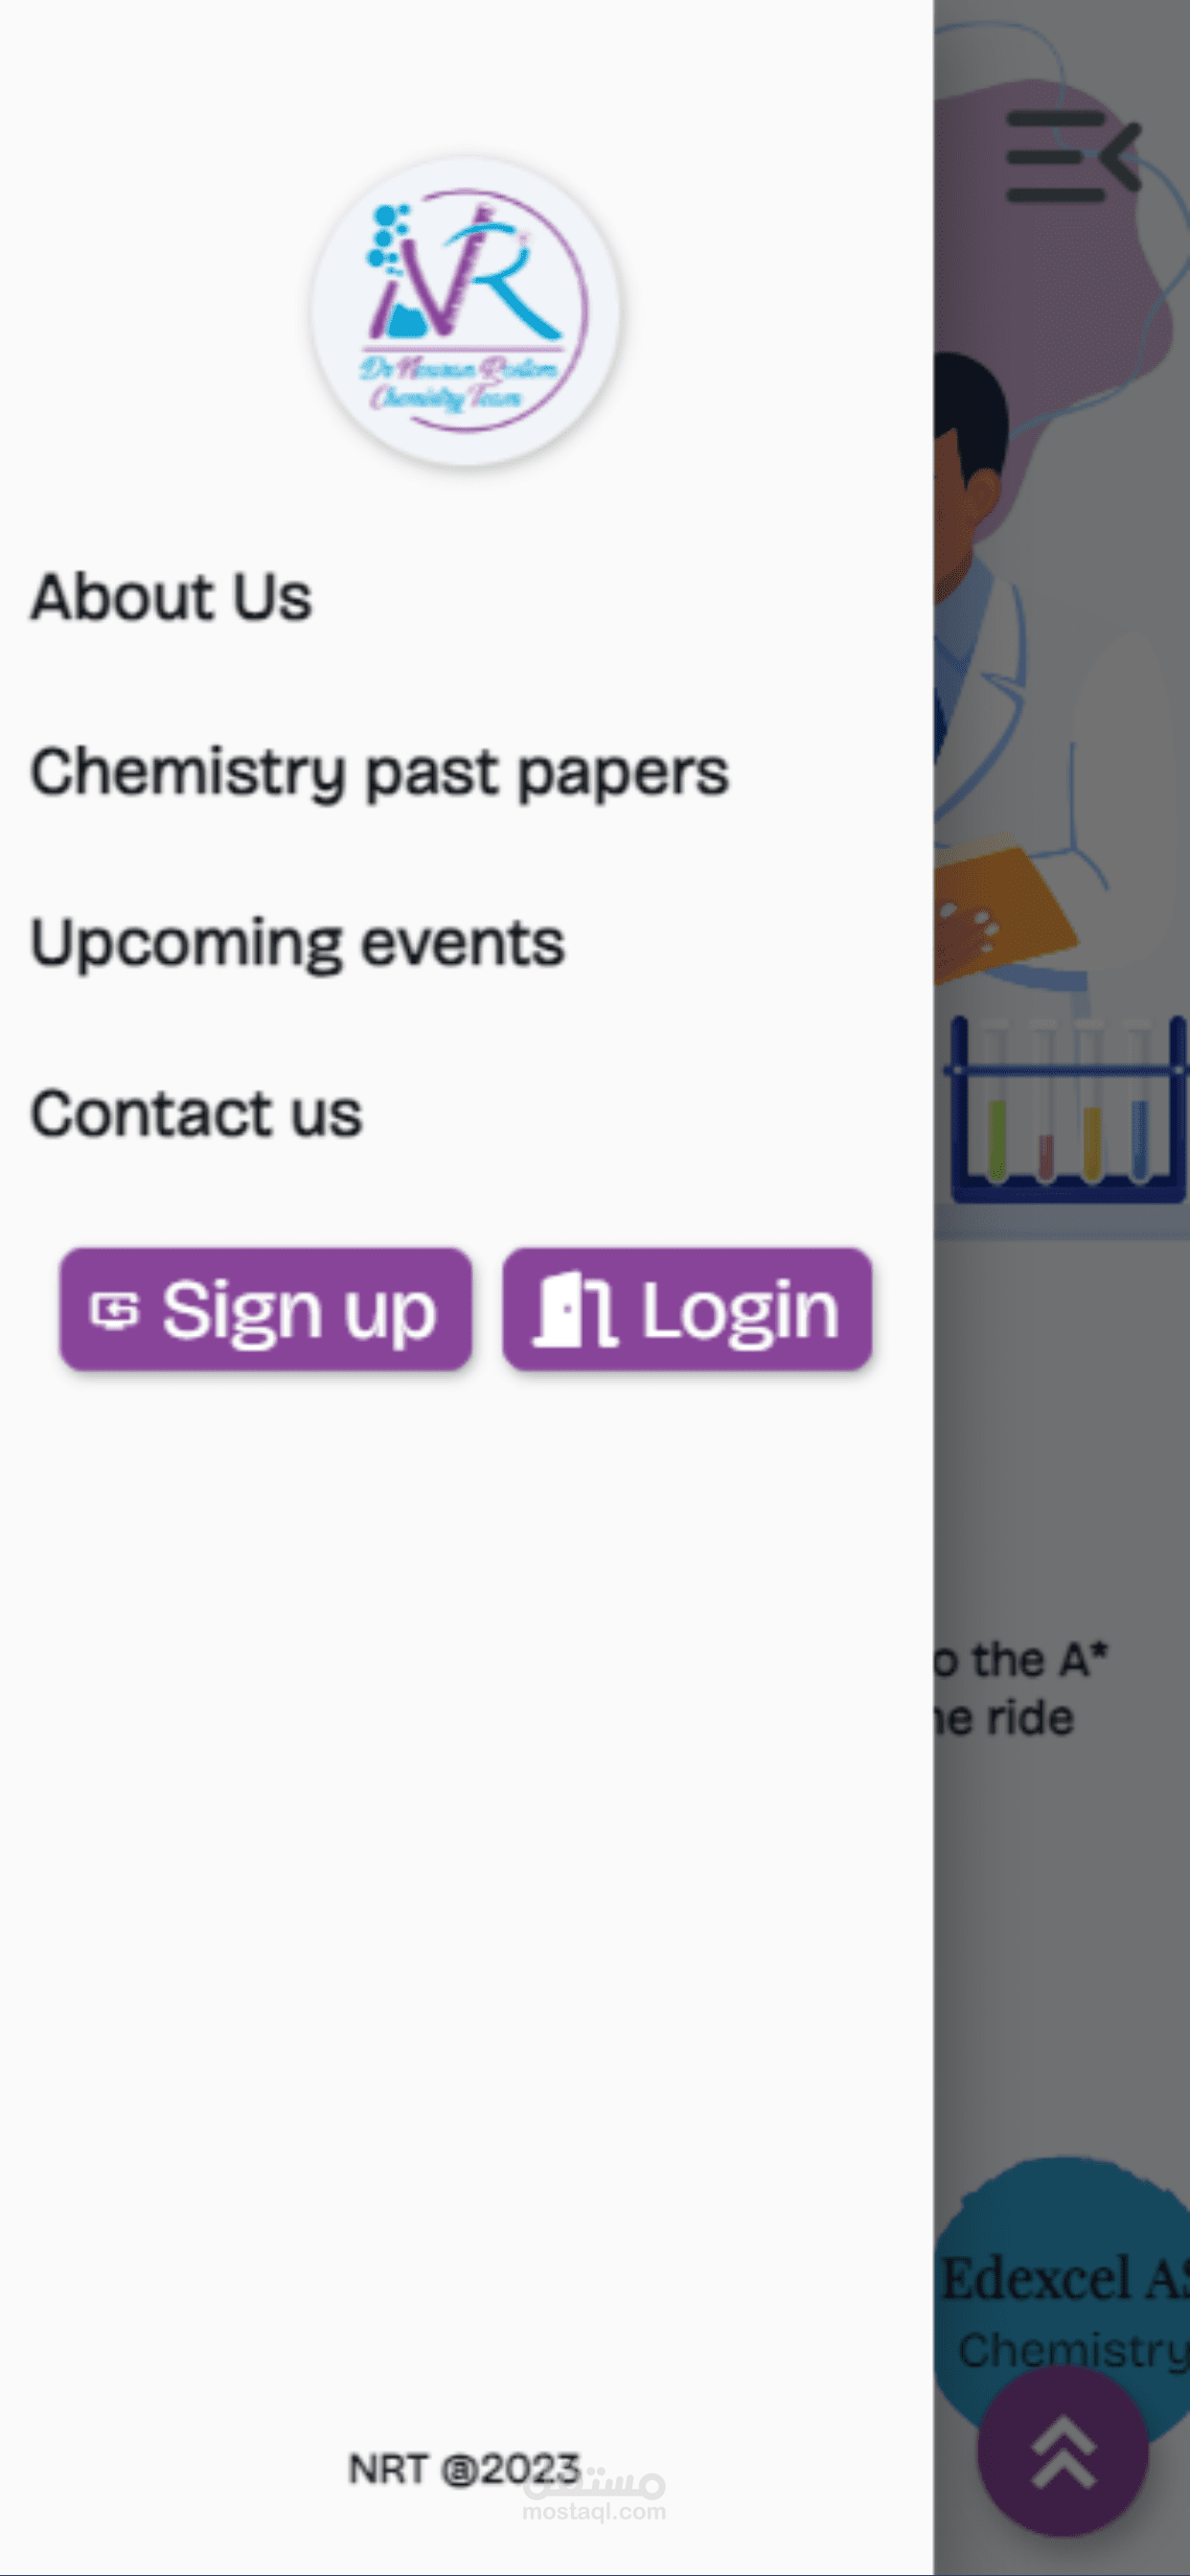Image resolution: width=1190 pixels, height=2576 pixels.
Task: Click the NRT Chemistry Team circular logo
Action: pos(465,311)
